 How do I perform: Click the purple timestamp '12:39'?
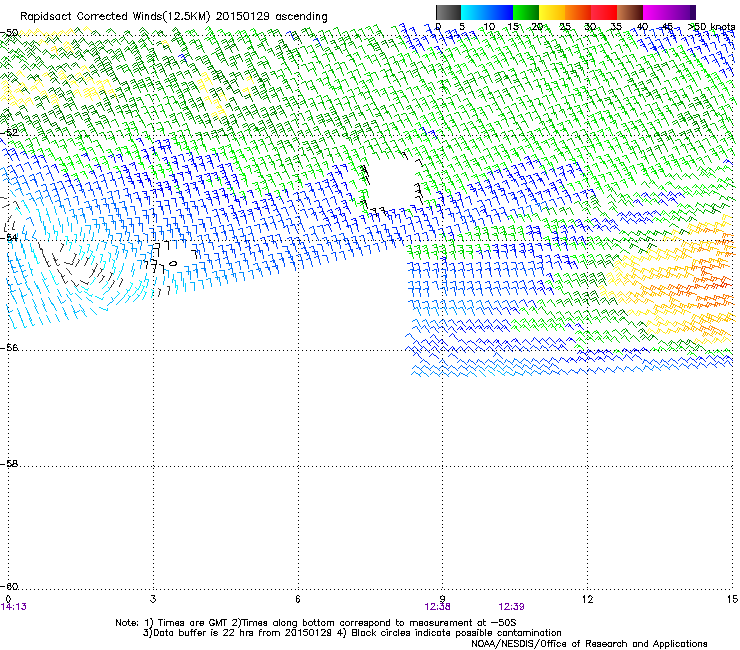(511, 607)
